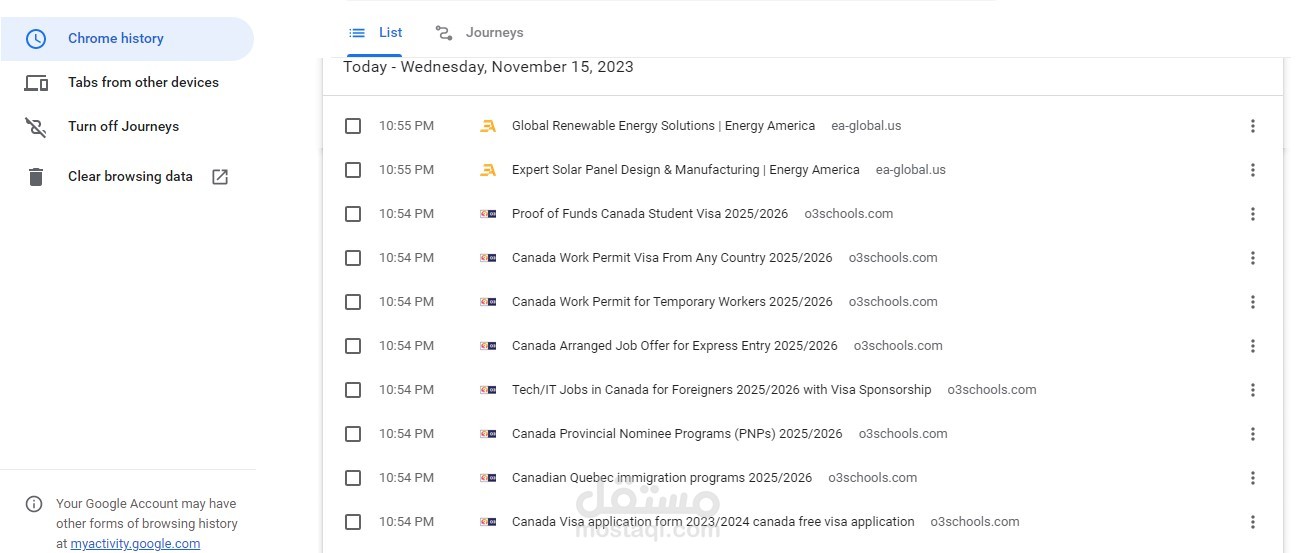This screenshot has width=1297, height=553.
Task: Click favicon of Global Renewable Energy Solutions entry
Action: pyautogui.click(x=488, y=126)
